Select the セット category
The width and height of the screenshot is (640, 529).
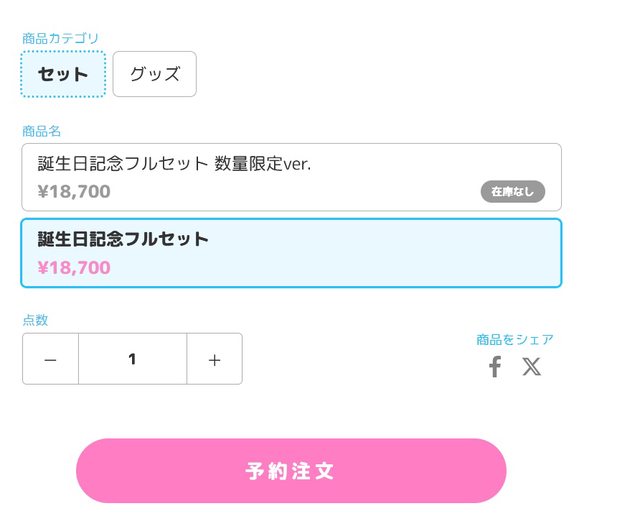(x=63, y=74)
